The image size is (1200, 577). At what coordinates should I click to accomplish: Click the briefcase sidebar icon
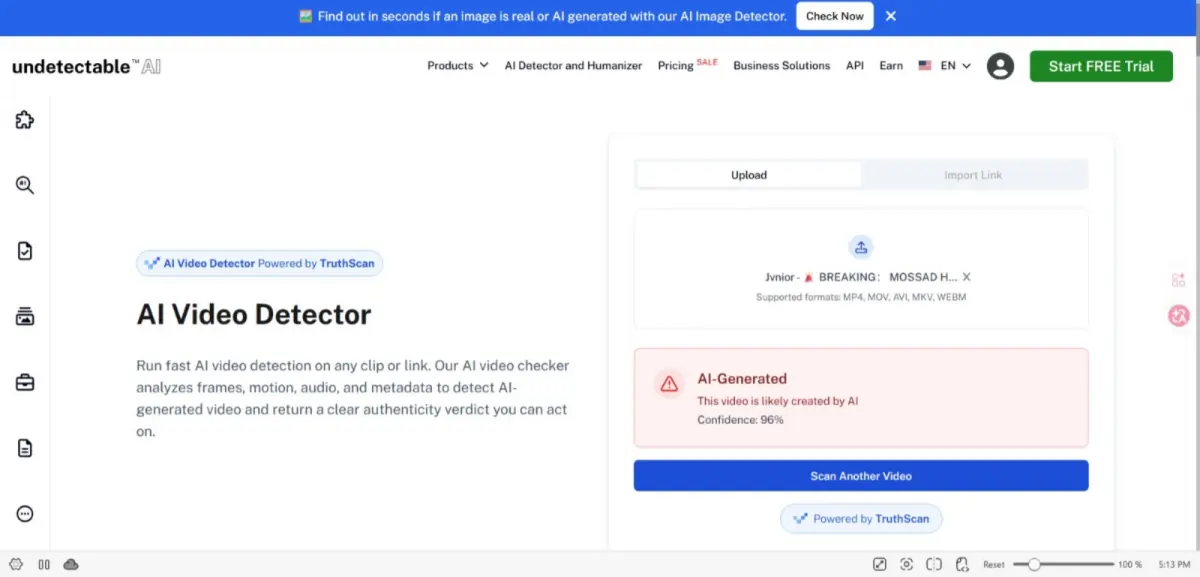click(25, 382)
